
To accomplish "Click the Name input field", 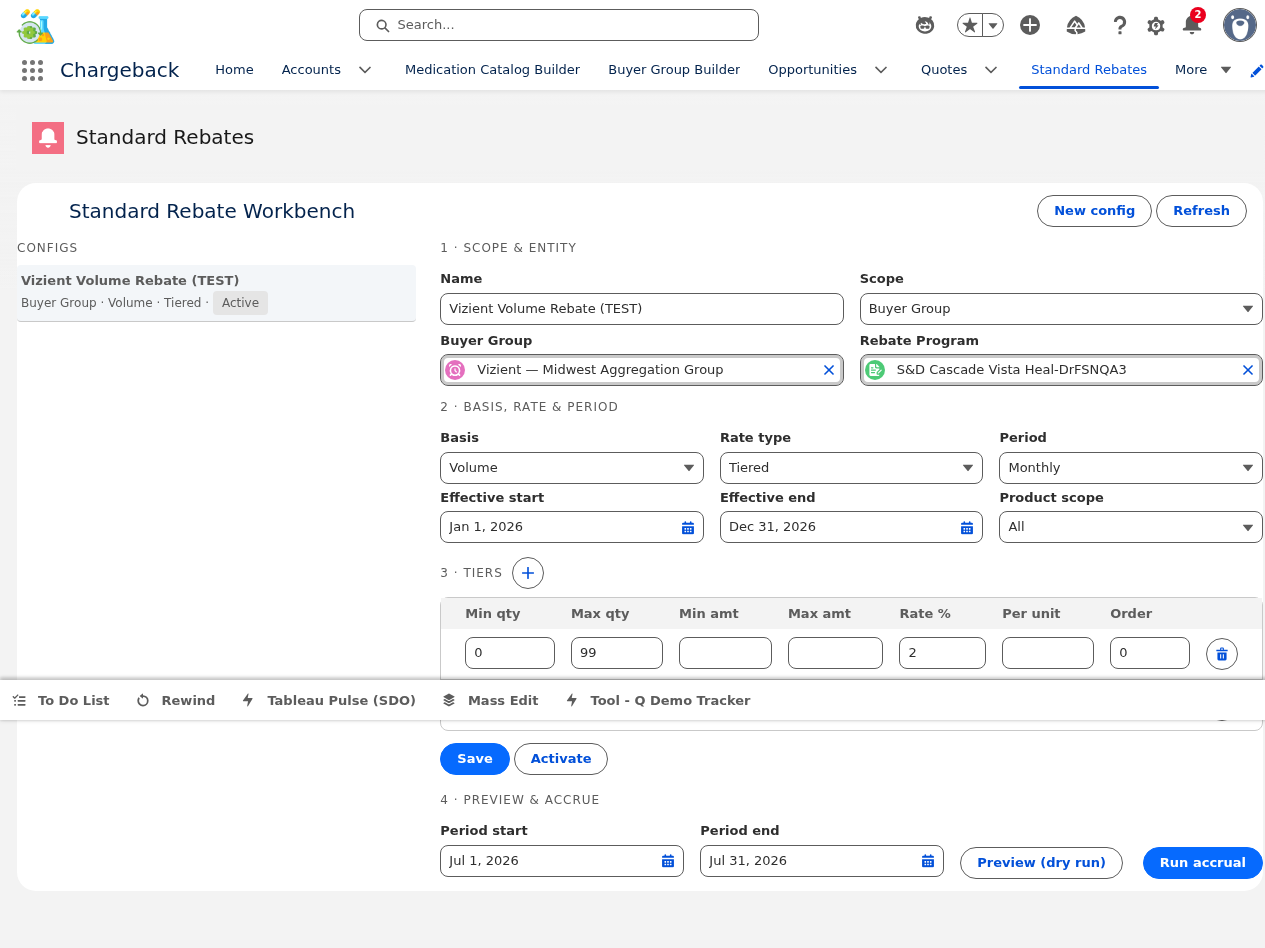I will (642, 309).
